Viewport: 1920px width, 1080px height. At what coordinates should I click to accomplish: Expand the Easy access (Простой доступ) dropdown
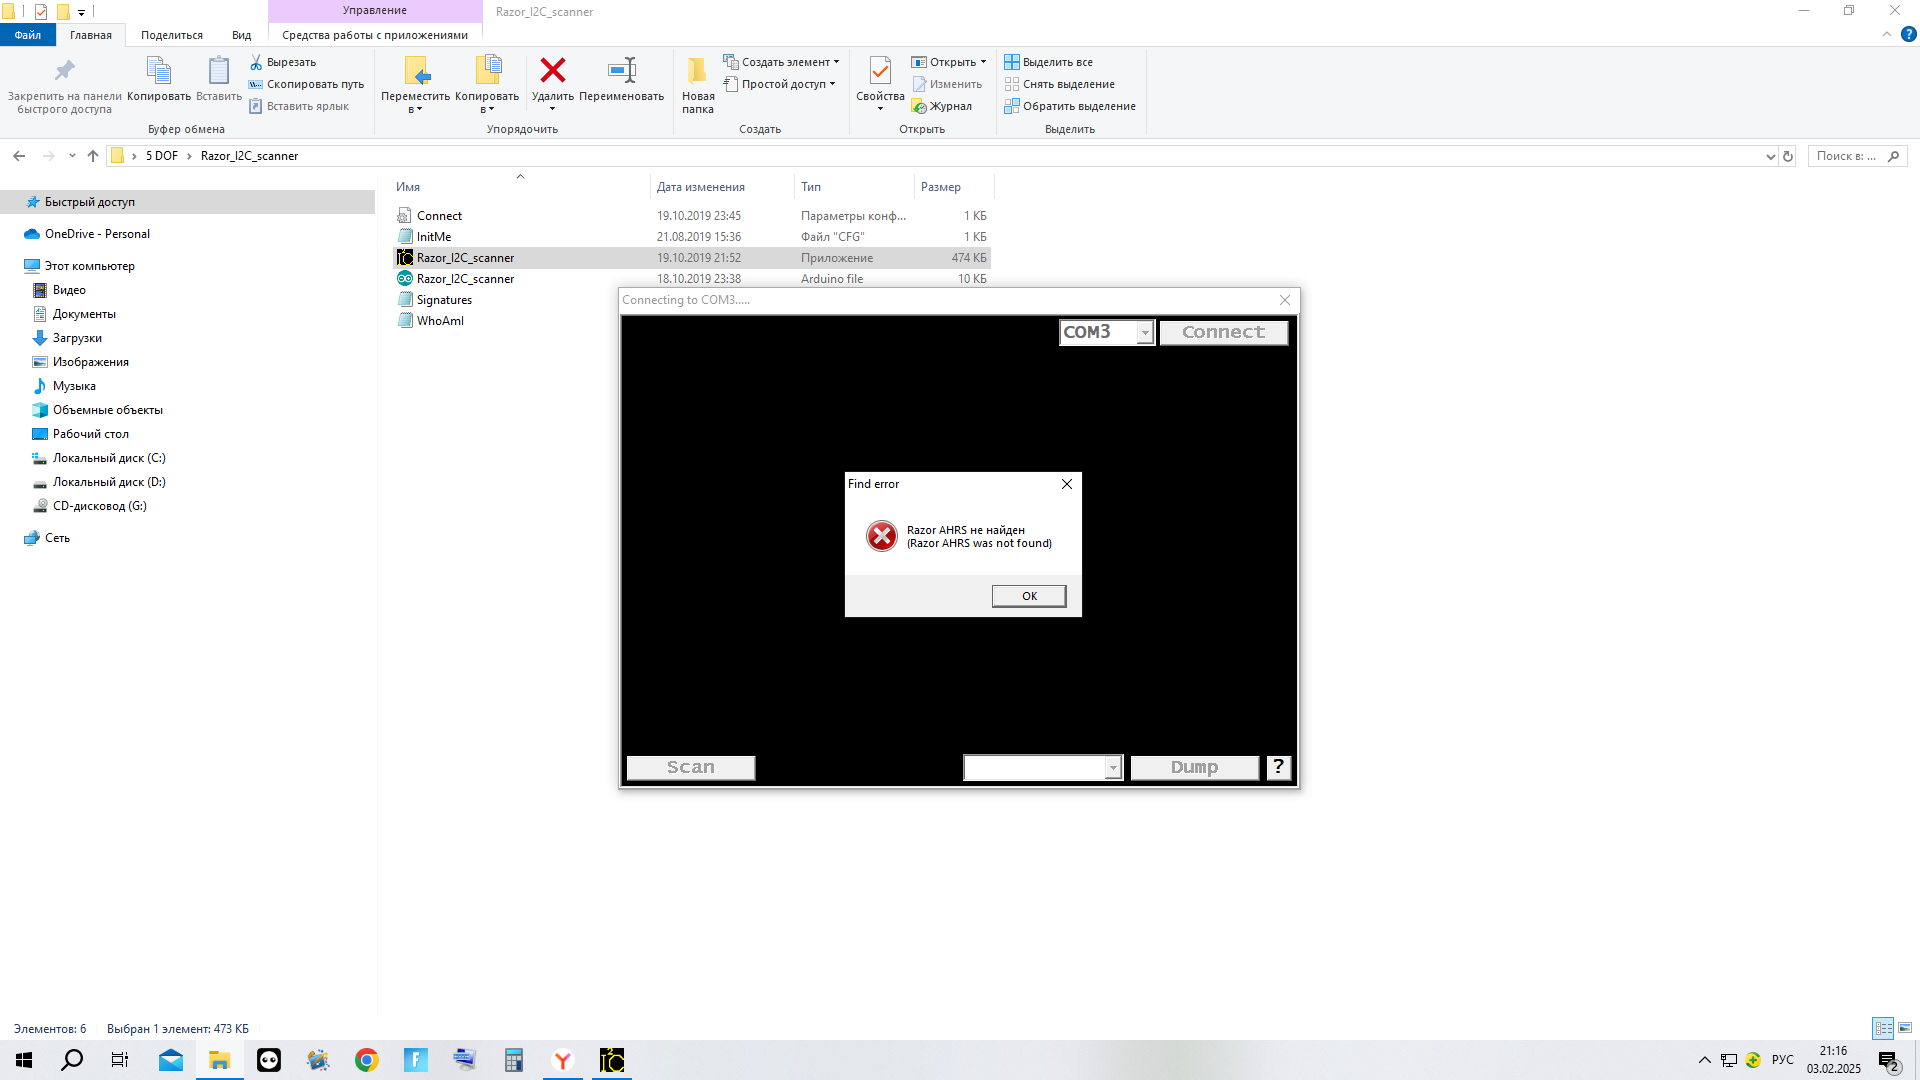click(832, 84)
